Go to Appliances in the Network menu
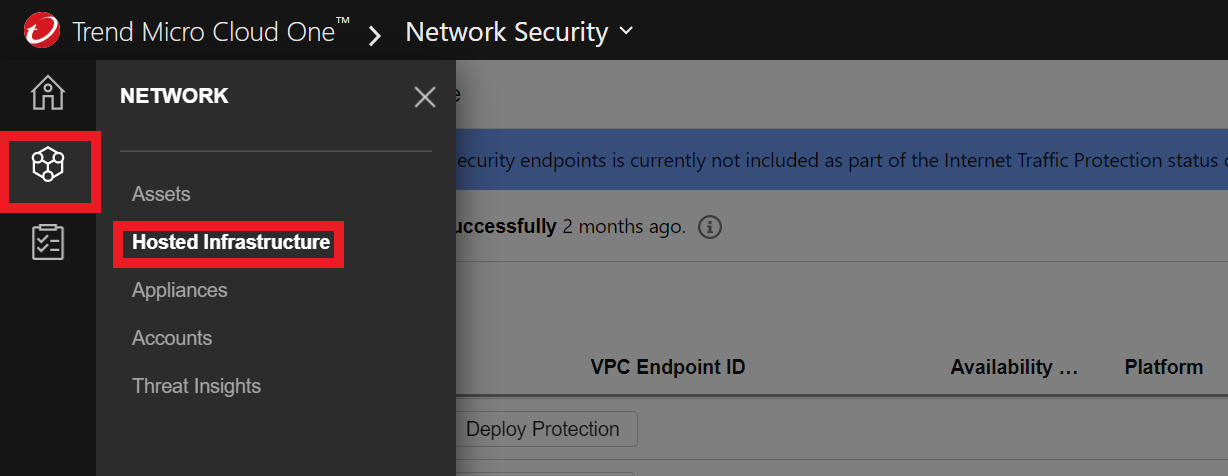The width and height of the screenshot is (1228, 476). coord(180,290)
